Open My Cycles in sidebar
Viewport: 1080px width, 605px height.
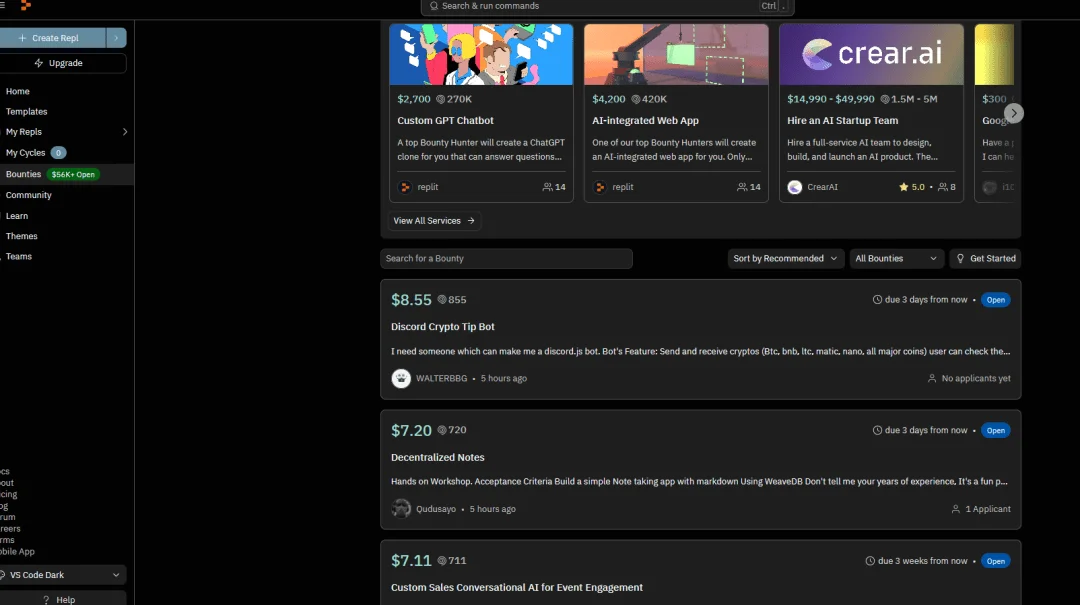point(25,153)
